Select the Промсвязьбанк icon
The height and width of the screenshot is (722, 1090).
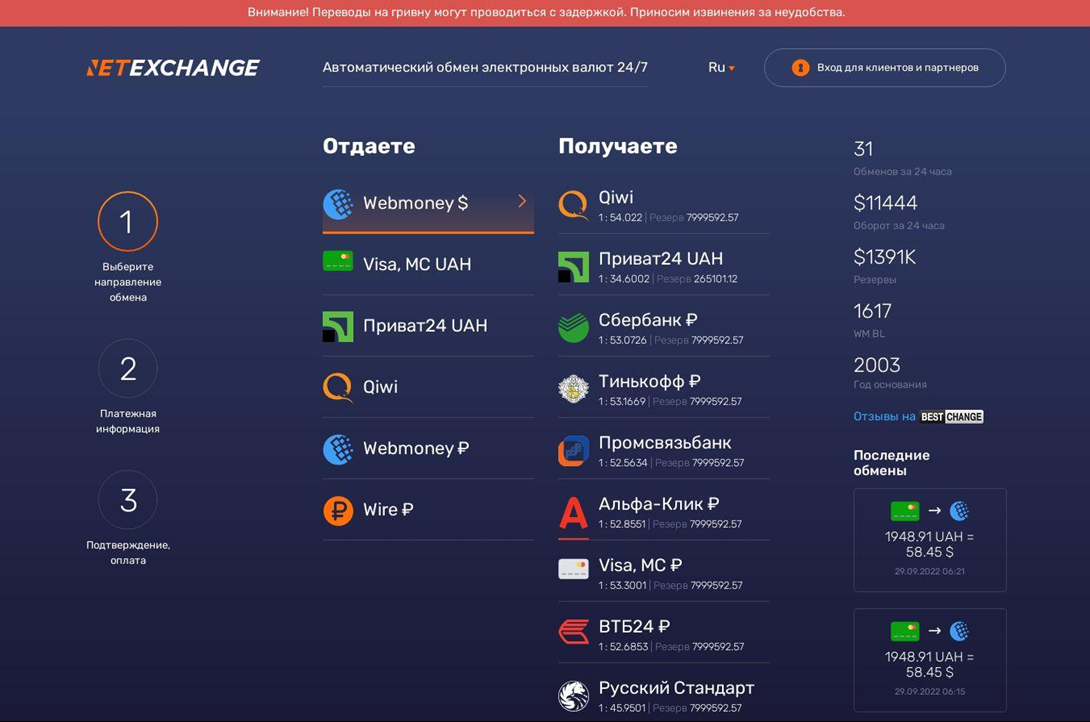coord(573,450)
